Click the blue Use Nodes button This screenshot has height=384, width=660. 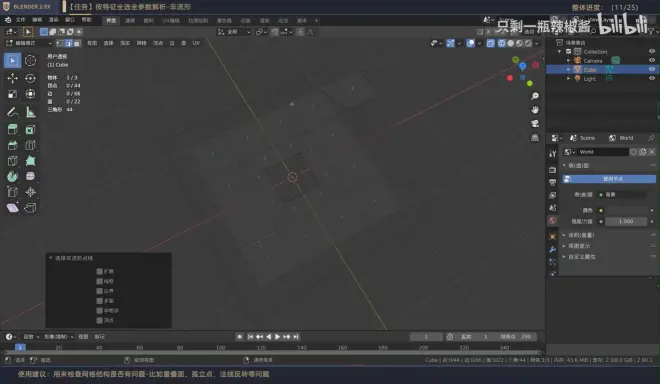click(609, 179)
